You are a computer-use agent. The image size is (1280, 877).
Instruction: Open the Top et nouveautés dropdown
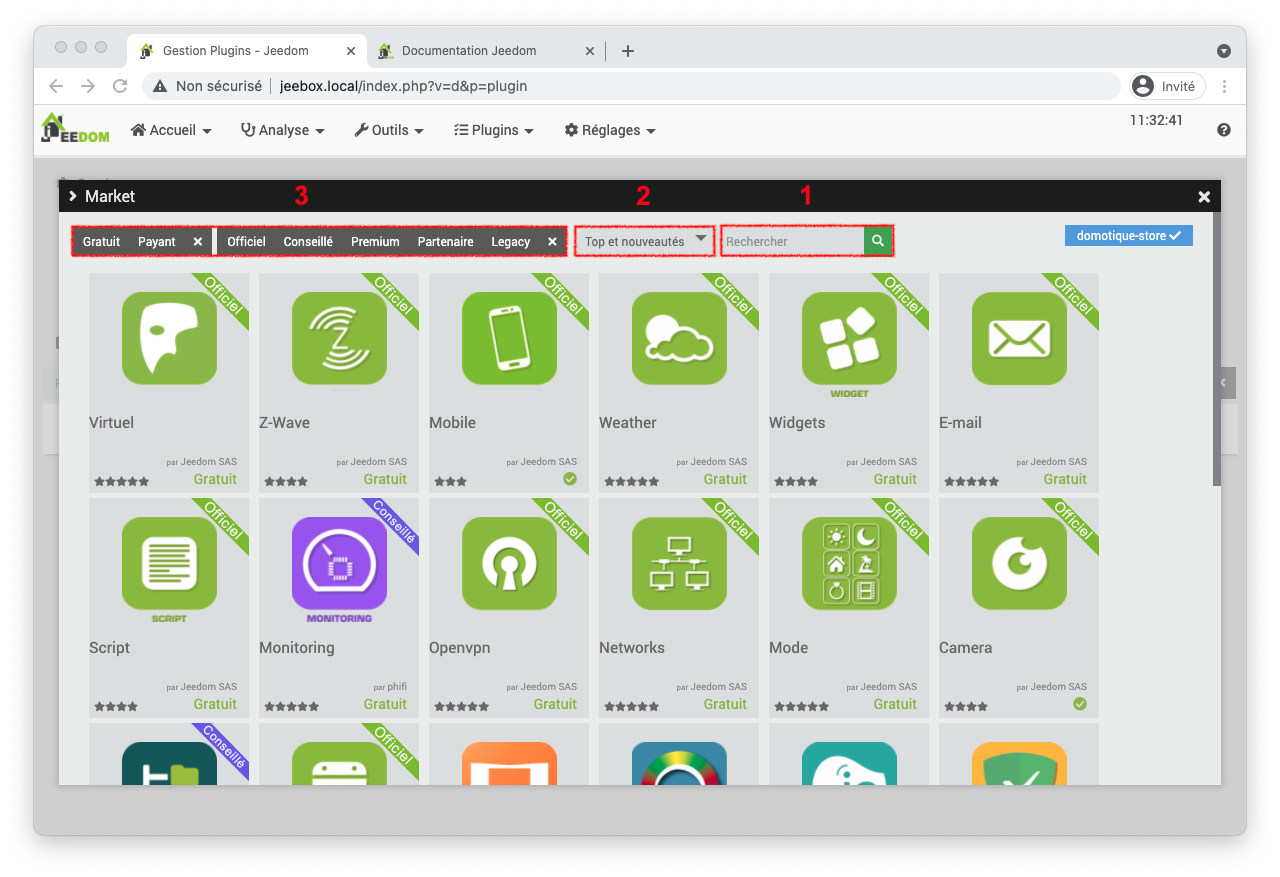pos(644,240)
